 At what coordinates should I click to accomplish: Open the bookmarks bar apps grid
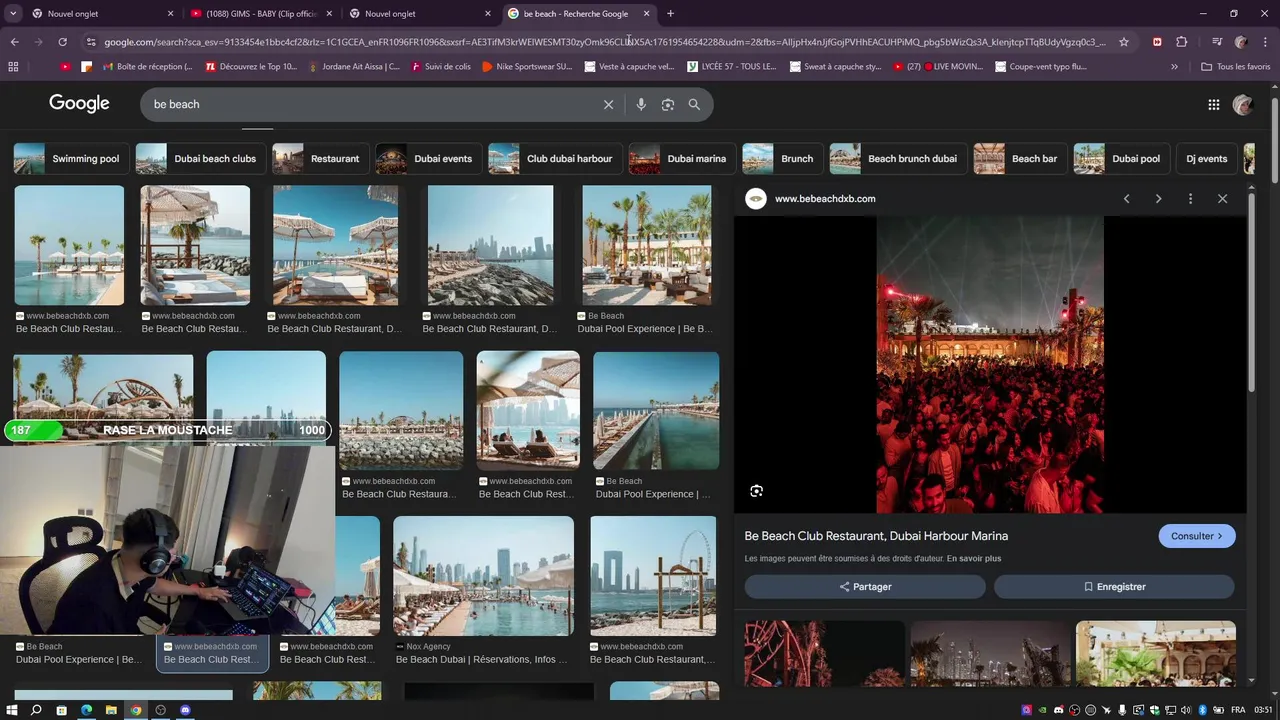[x=13, y=67]
